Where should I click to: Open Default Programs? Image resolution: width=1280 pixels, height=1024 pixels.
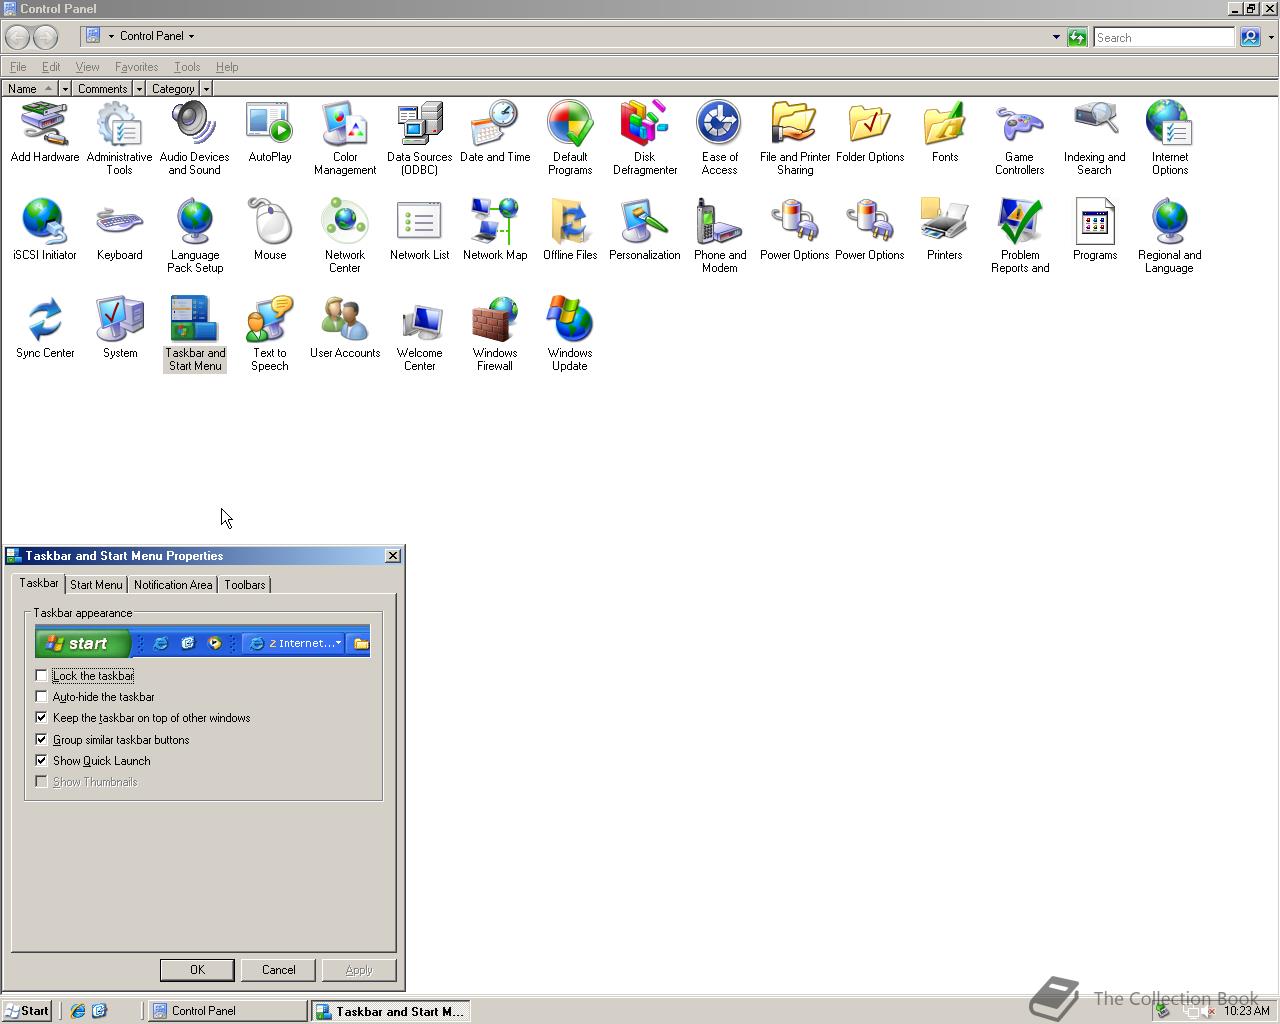tap(570, 138)
